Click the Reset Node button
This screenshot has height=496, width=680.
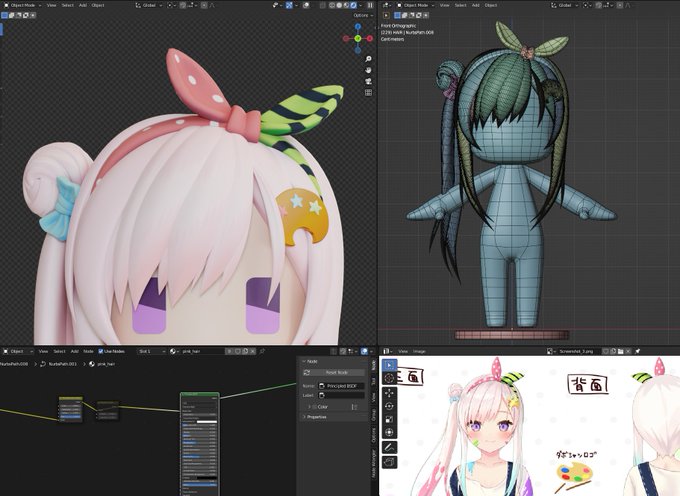[x=333, y=372]
